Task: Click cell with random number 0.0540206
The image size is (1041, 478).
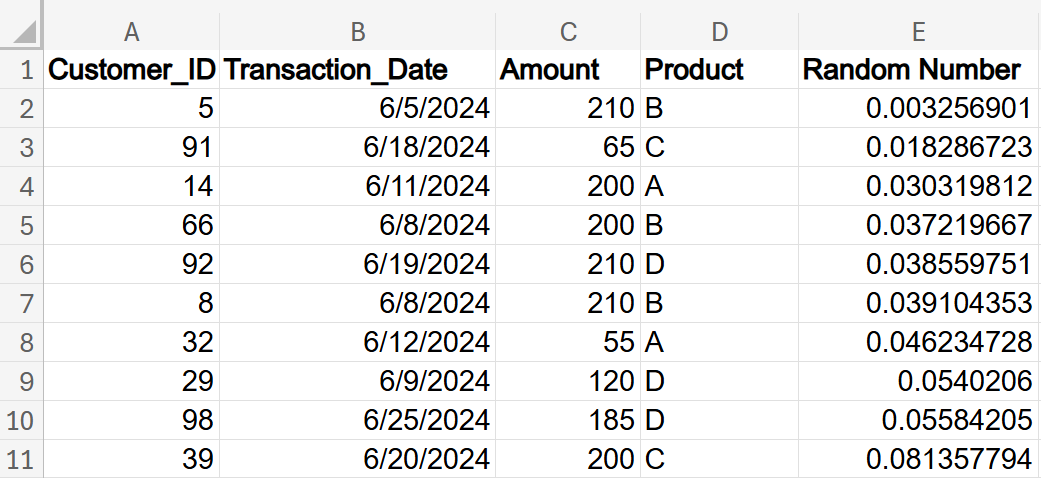Action: pyautogui.click(x=918, y=381)
